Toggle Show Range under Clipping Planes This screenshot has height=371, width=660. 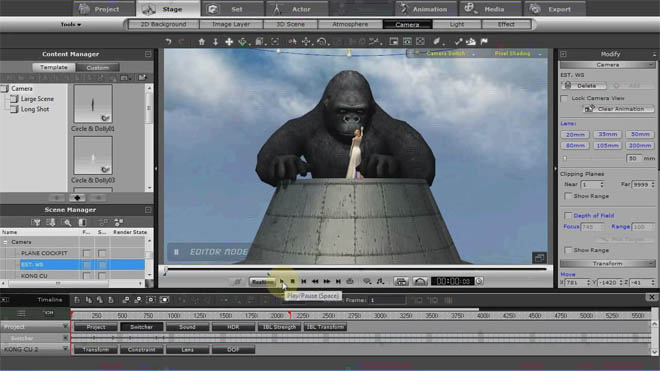pos(568,196)
